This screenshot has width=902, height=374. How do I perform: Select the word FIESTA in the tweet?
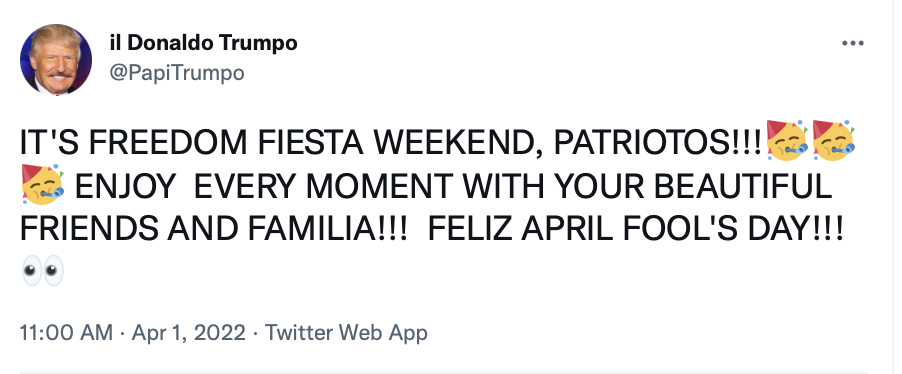tap(311, 143)
